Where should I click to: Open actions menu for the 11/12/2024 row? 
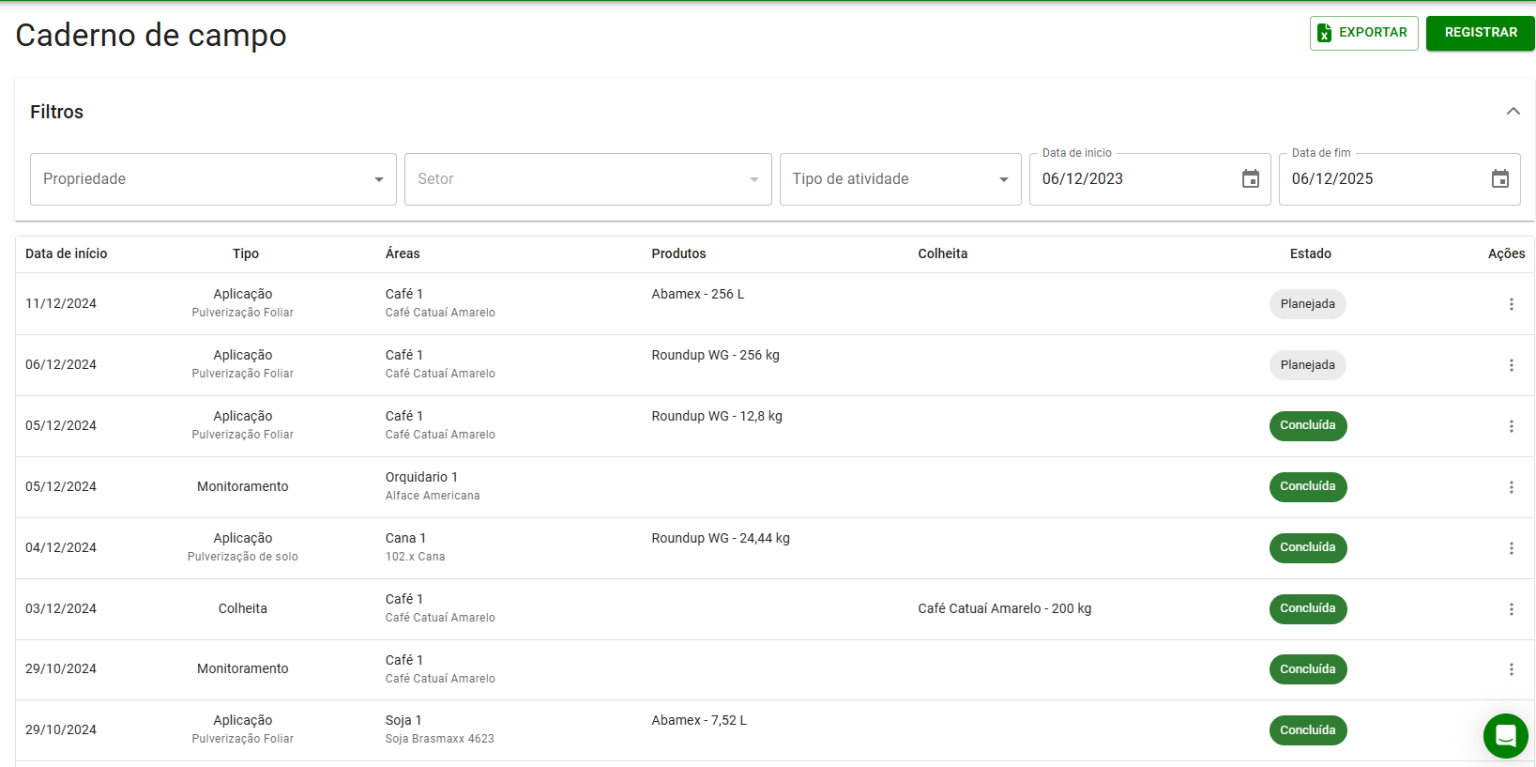(1511, 304)
